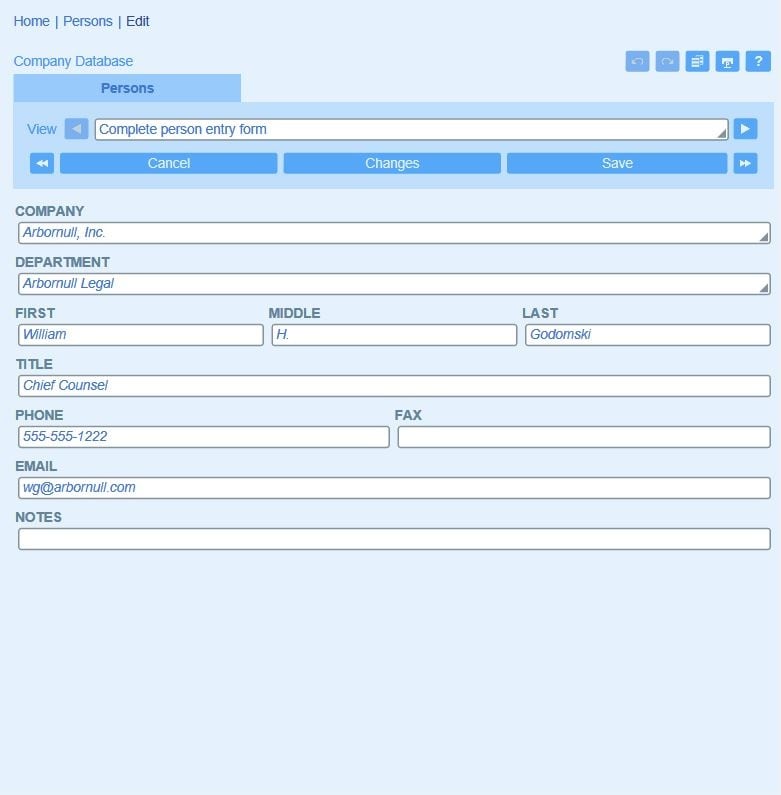
Task: Open Persons breadcrumb link
Action: tap(88, 21)
